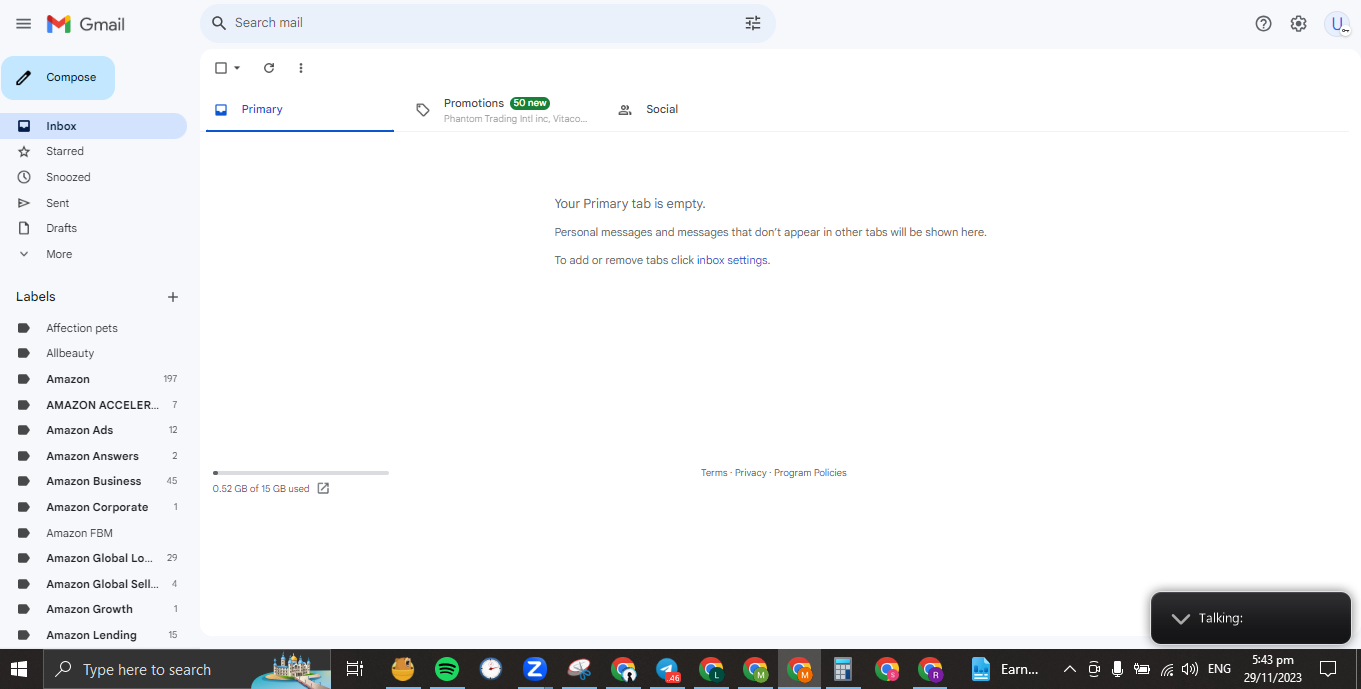1361x689 pixels.
Task: Tick the select all messages checkbox
Action: pos(221,68)
